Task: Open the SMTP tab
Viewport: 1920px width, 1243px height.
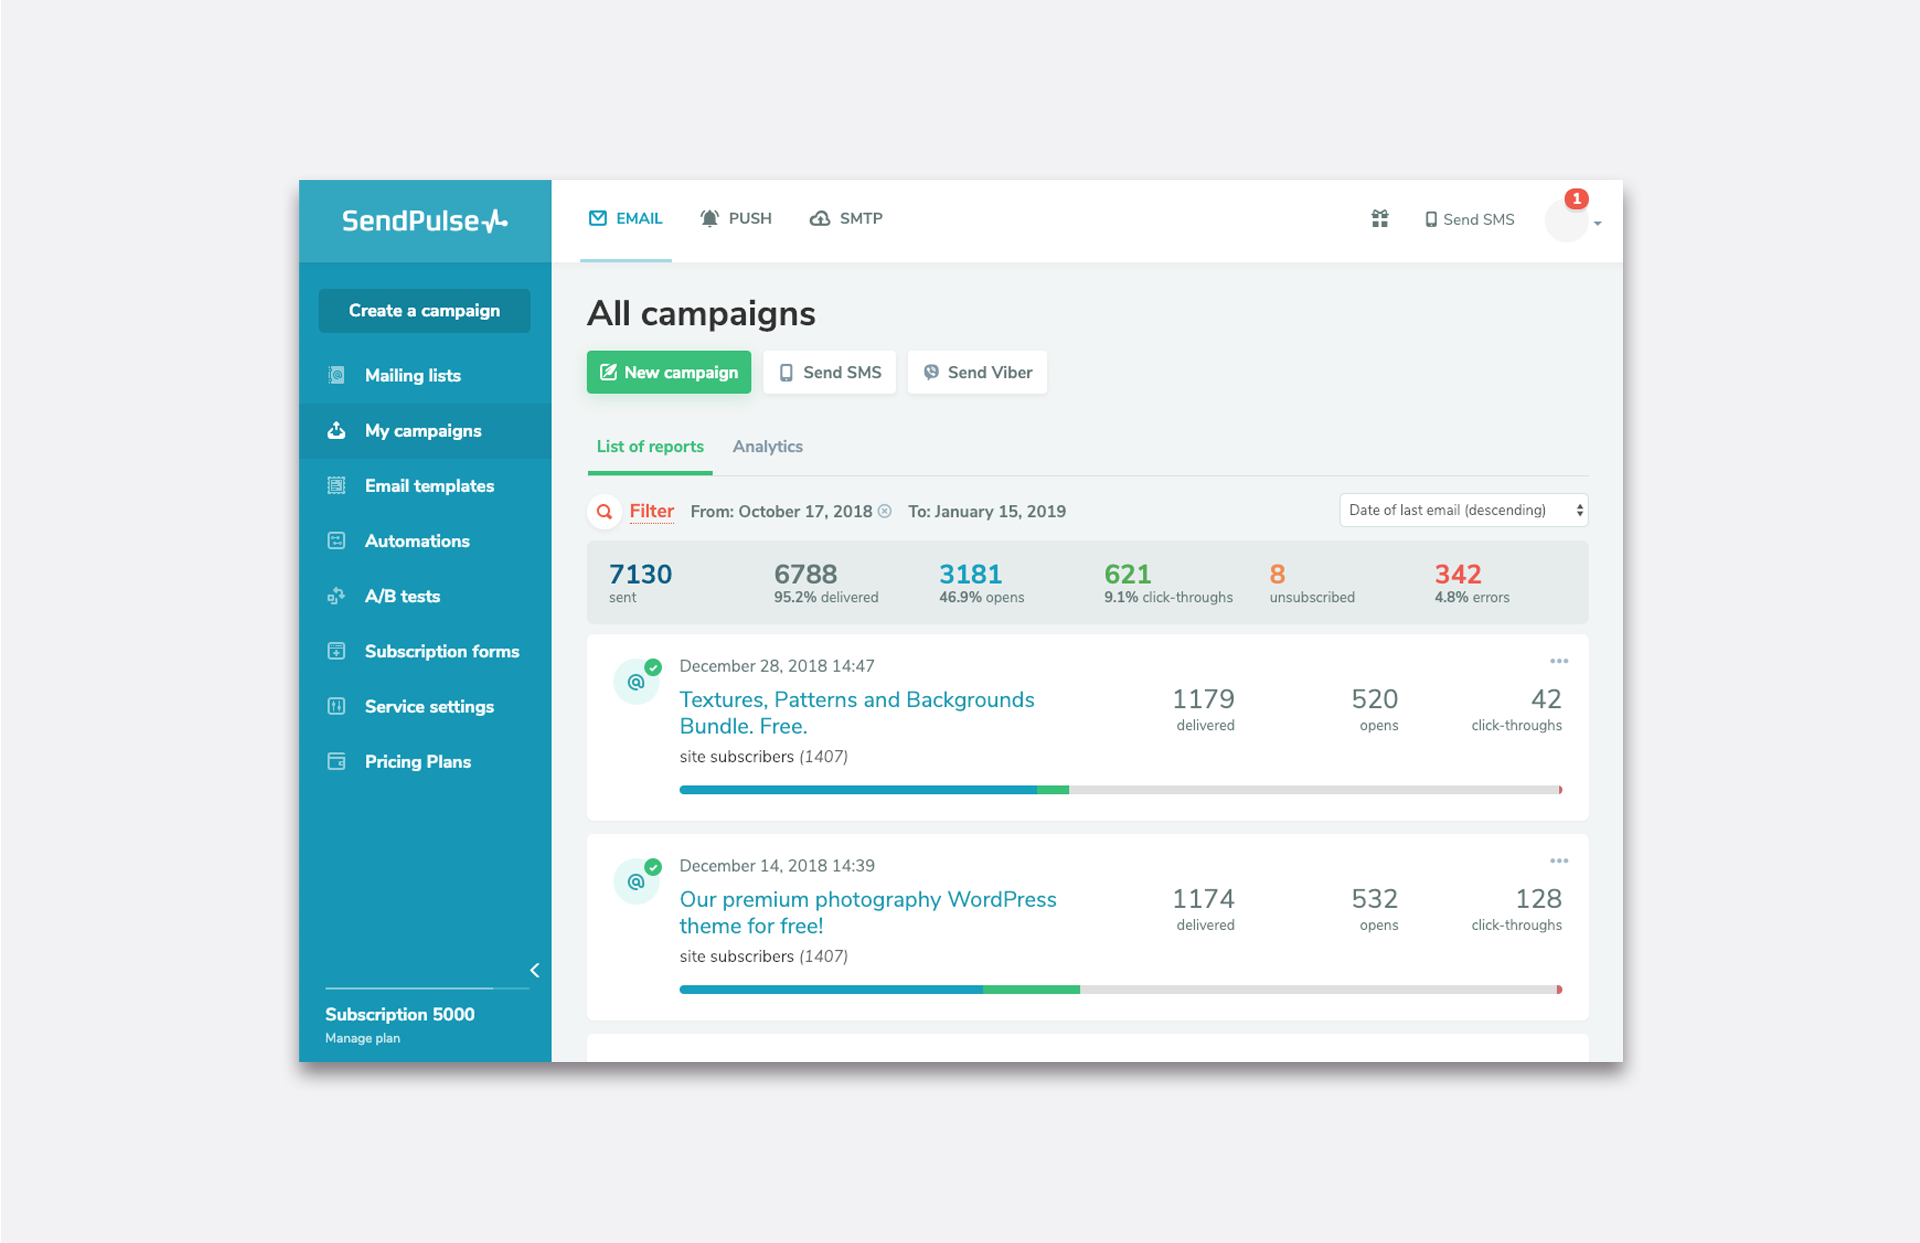Action: [846, 219]
